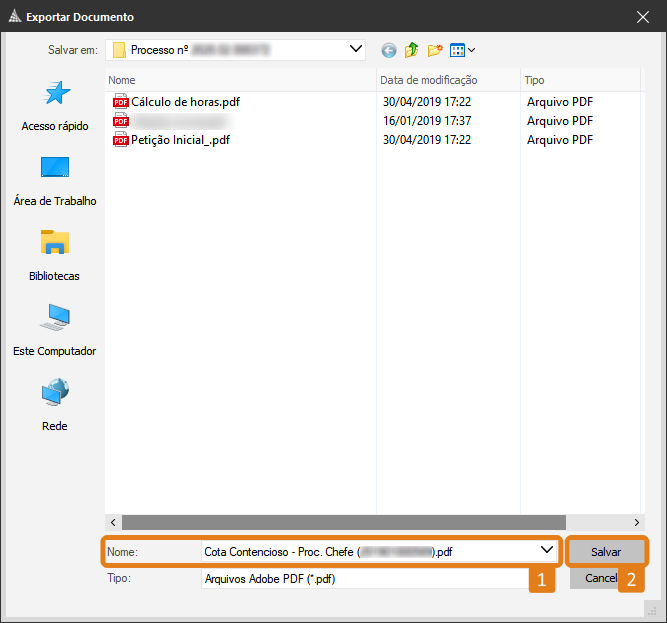The image size is (667, 623).
Task: Click the Back navigation arrow icon
Action: click(x=389, y=50)
